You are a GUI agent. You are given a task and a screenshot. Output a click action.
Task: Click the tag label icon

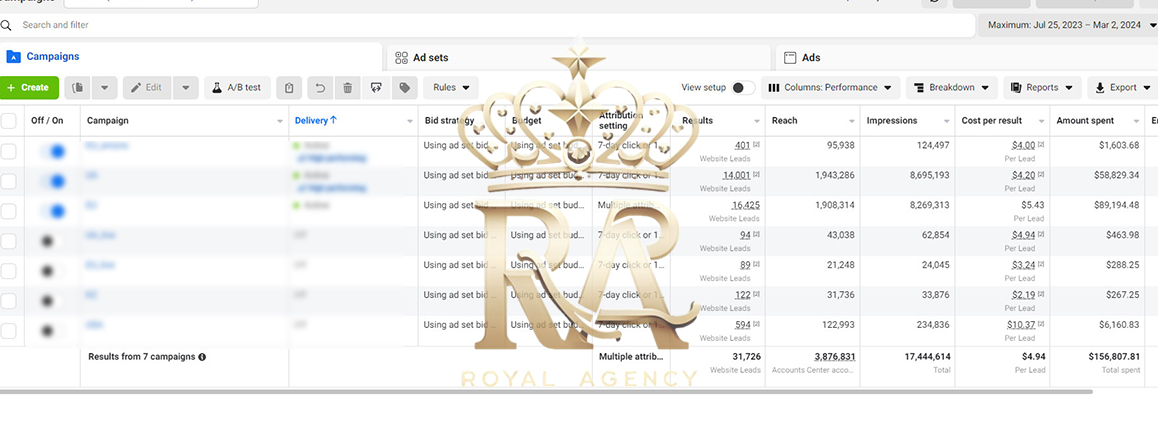[x=404, y=87]
